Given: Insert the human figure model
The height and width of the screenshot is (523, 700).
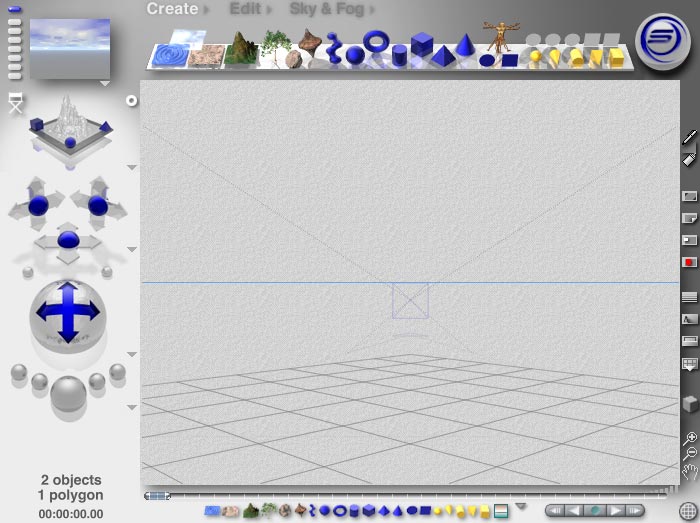Looking at the screenshot, I should [x=496, y=38].
